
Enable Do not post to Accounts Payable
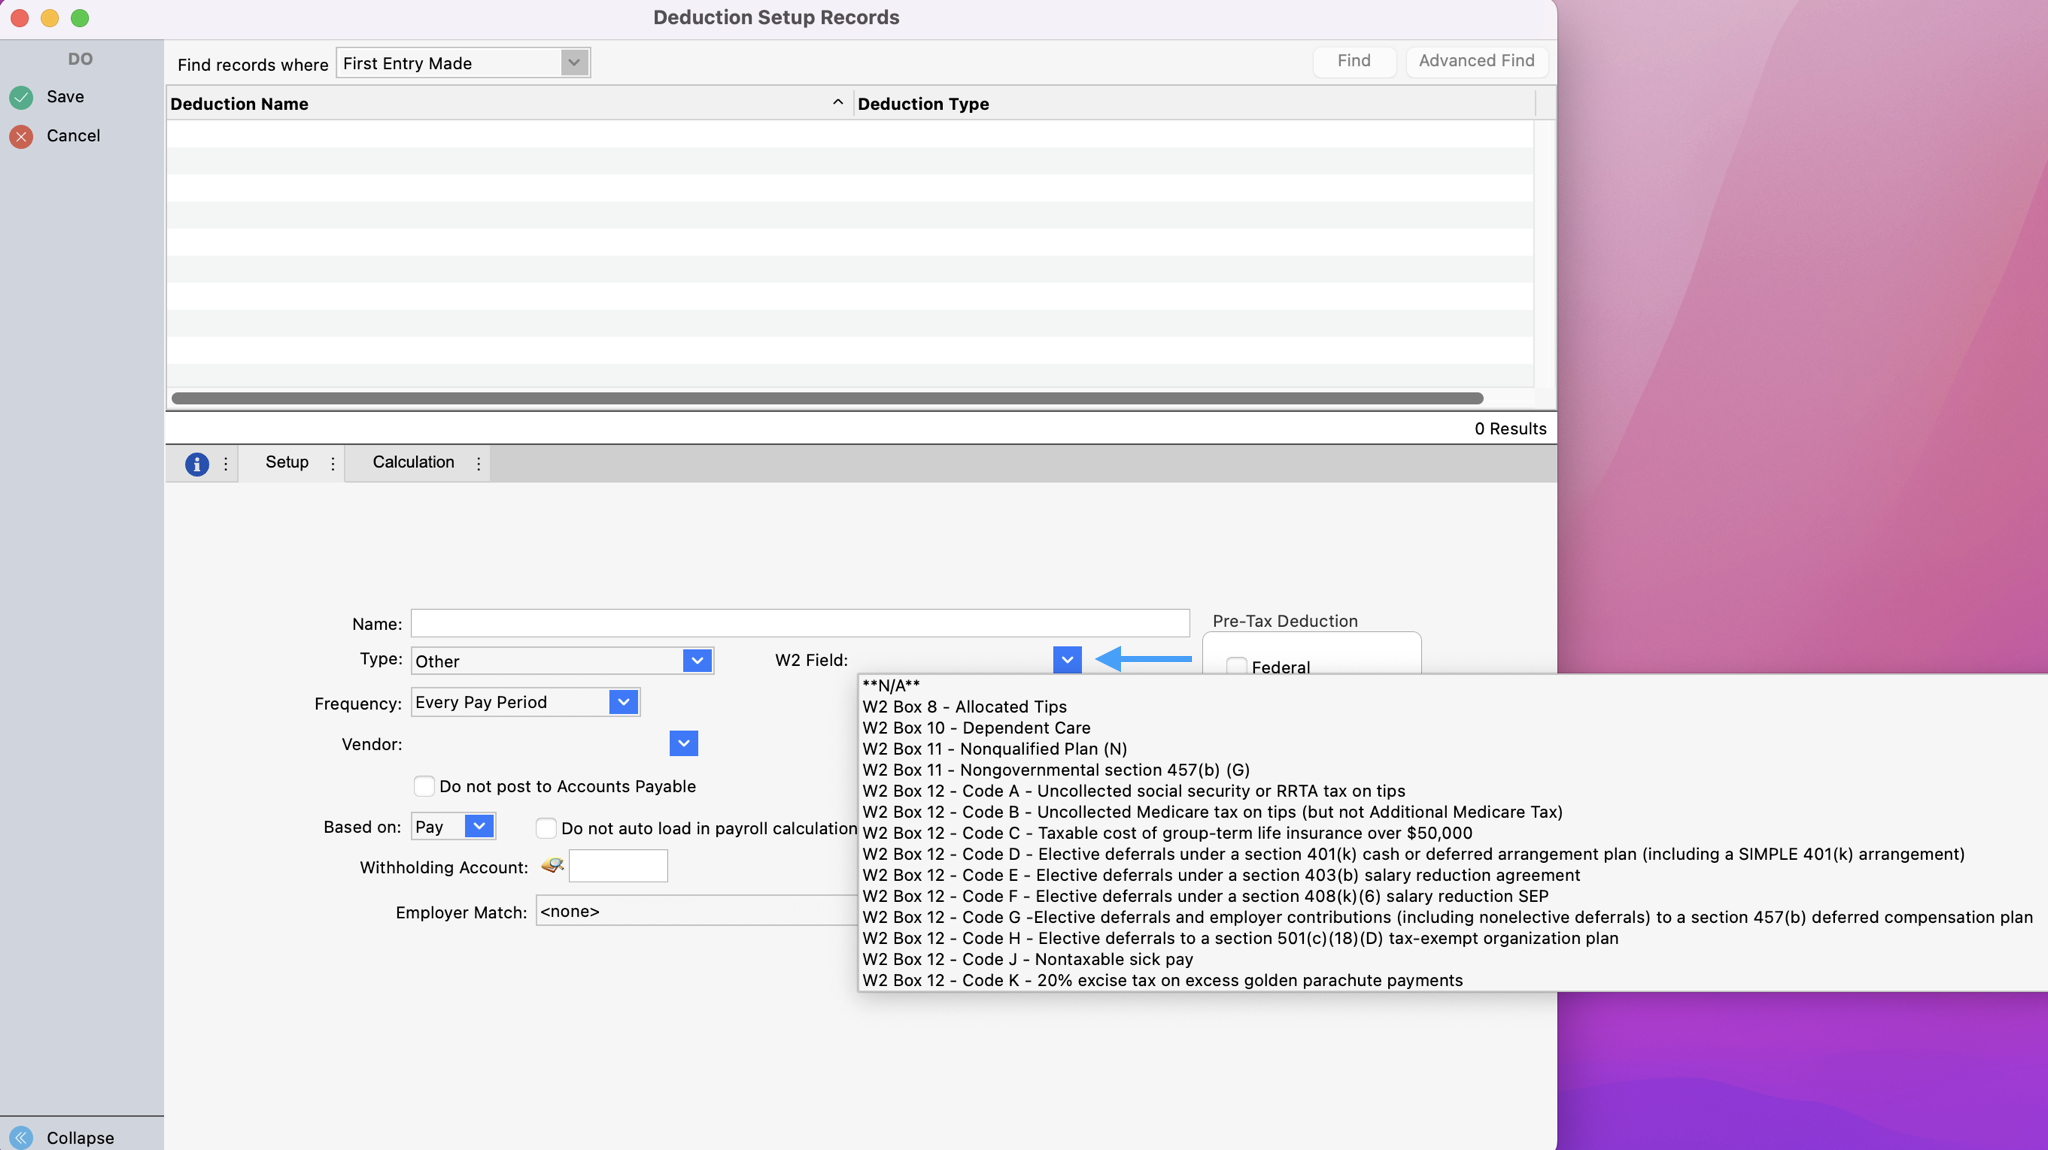pos(424,786)
